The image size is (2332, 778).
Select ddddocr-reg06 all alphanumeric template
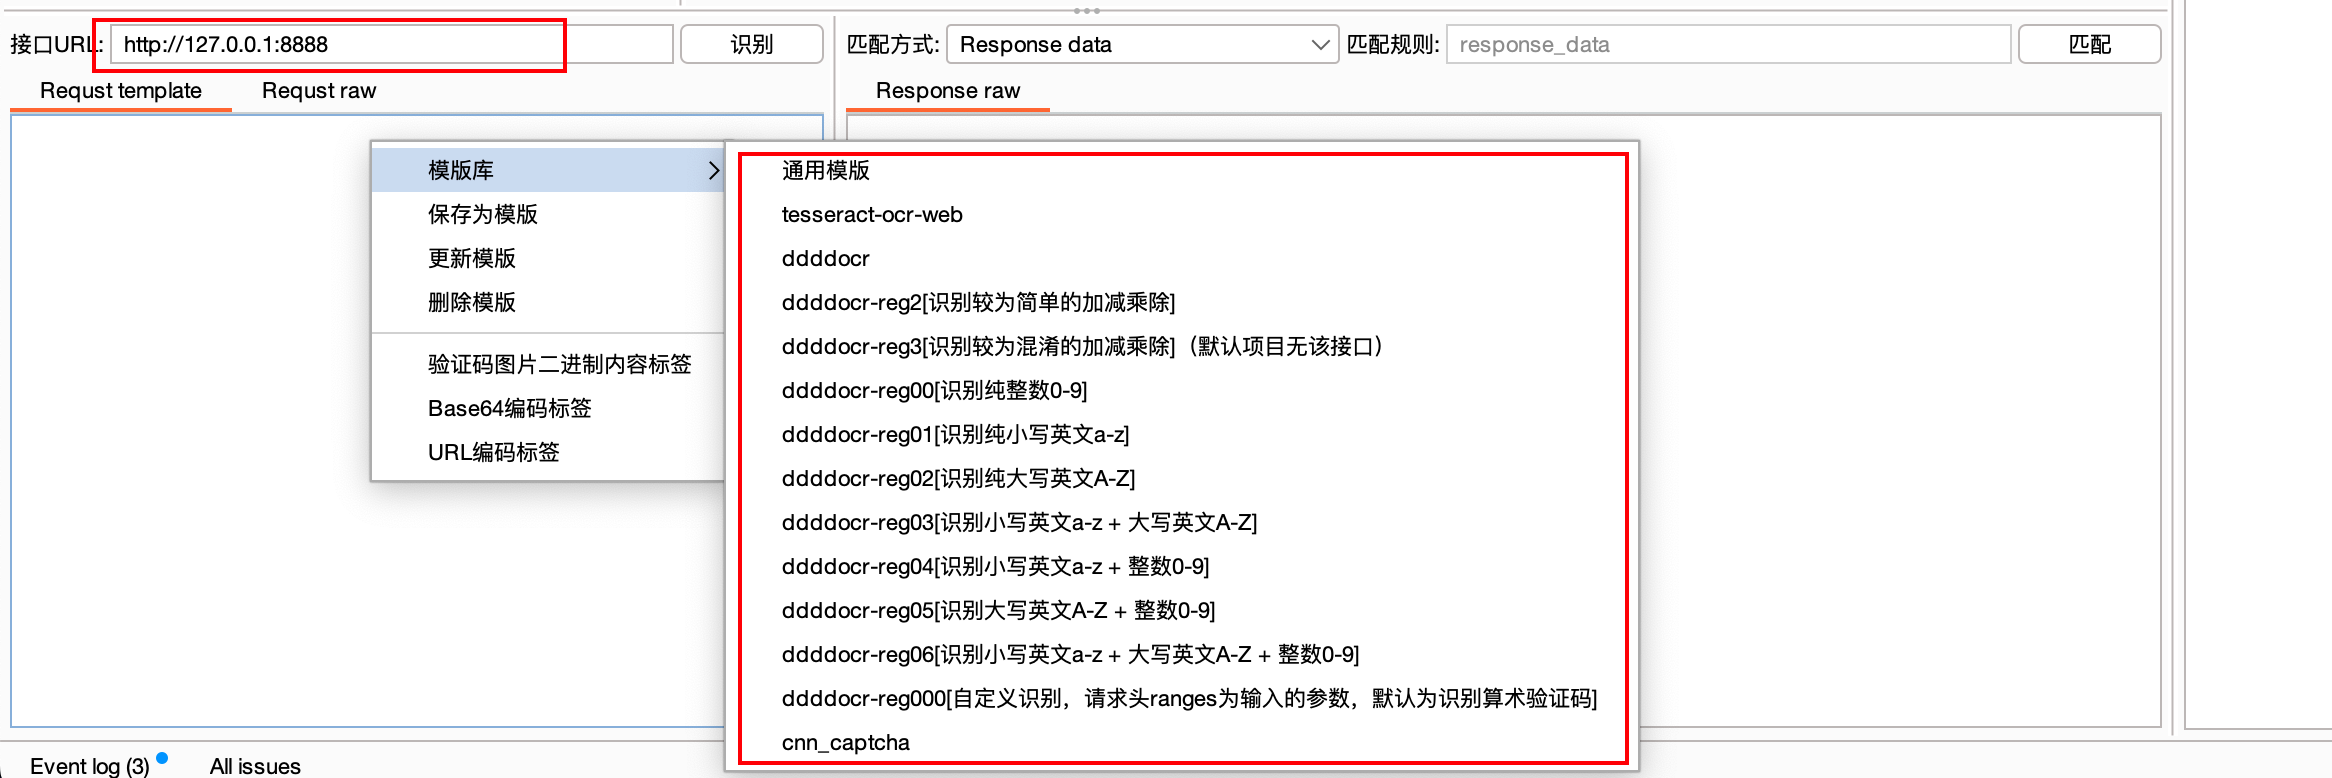(x=1182, y=654)
